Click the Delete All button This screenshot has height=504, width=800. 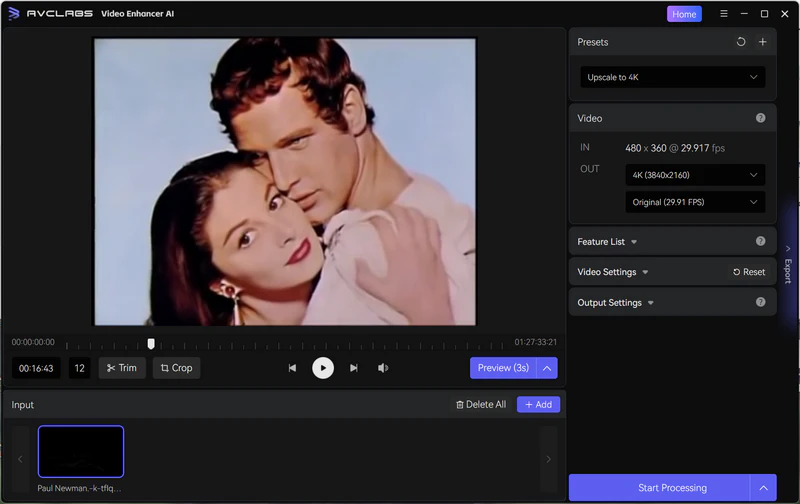point(481,405)
